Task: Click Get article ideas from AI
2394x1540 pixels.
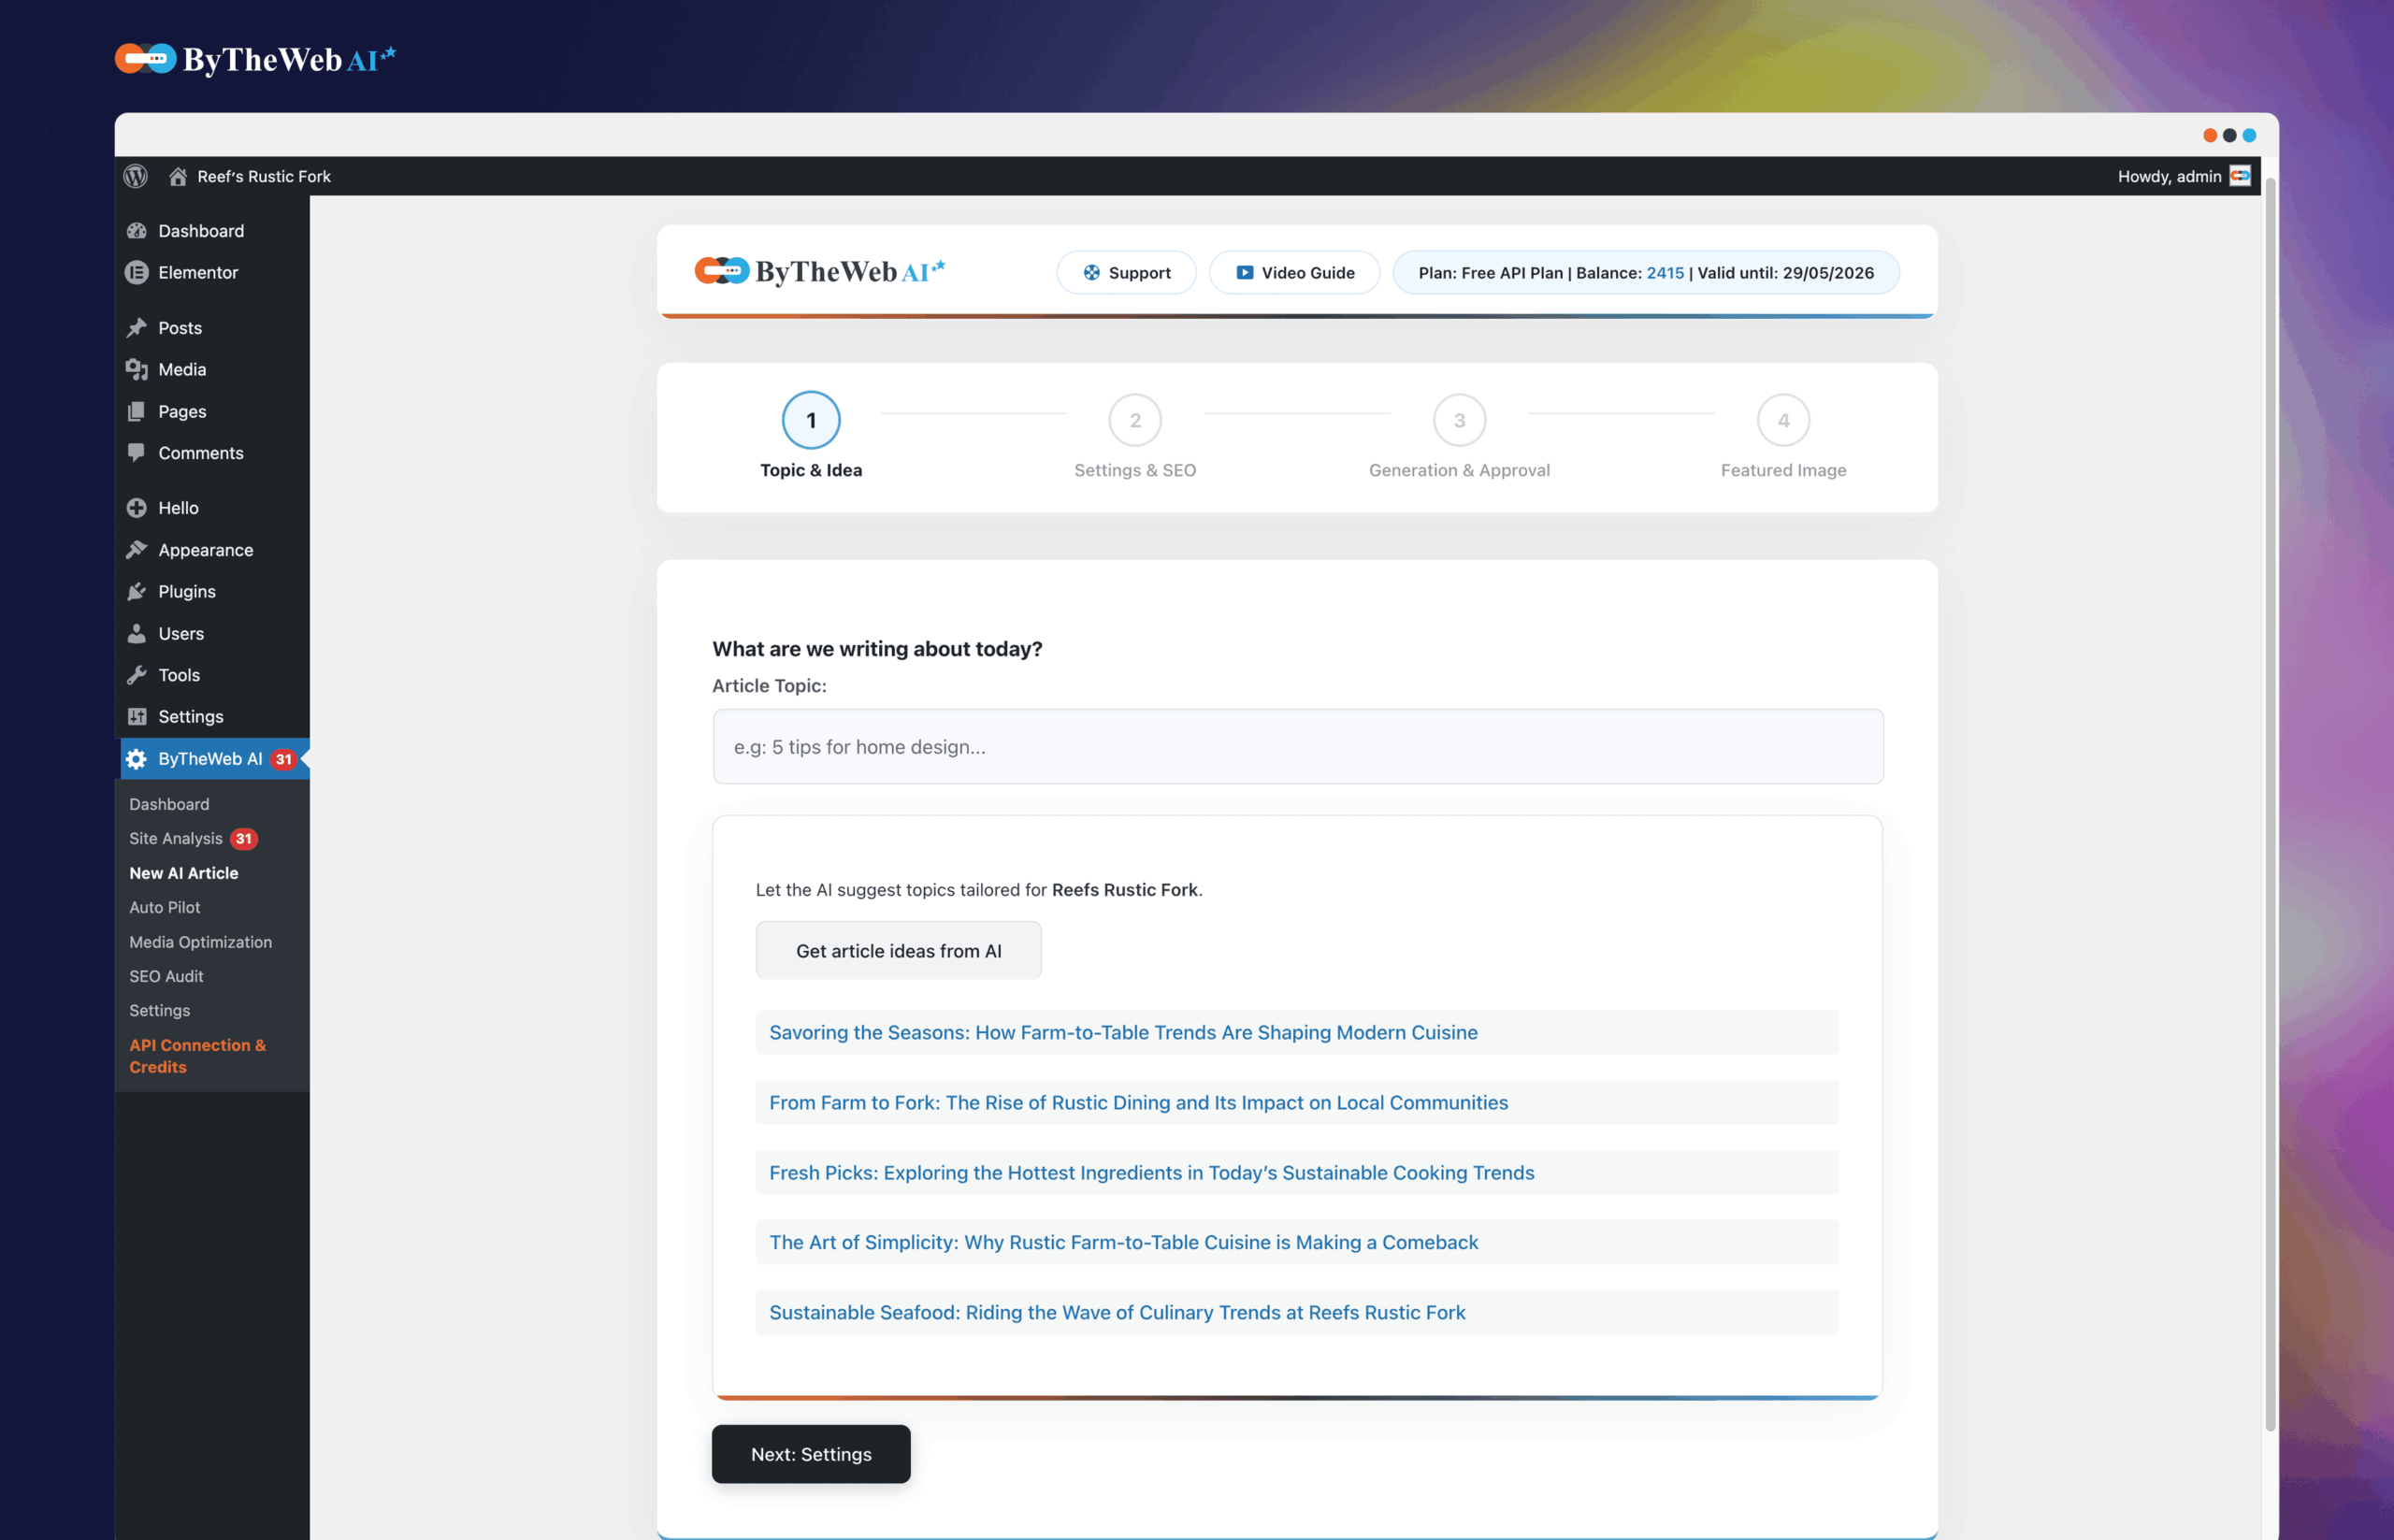Action: 898,951
